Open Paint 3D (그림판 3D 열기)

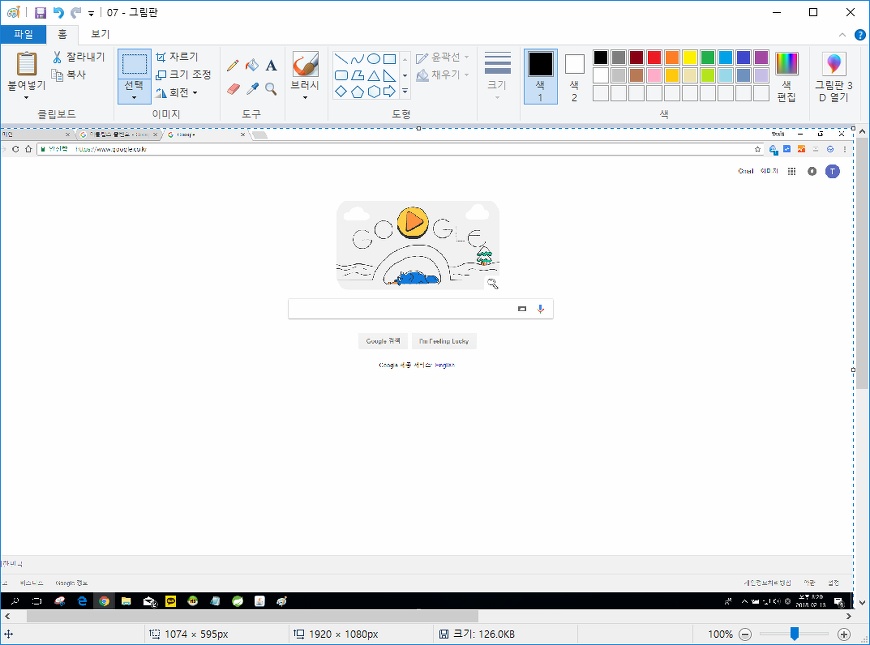[x=834, y=77]
